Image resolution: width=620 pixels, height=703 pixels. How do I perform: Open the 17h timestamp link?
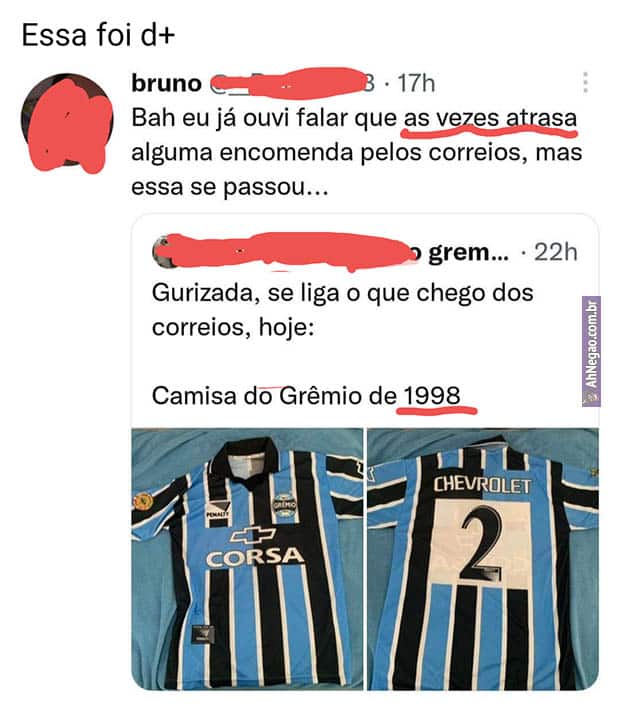tap(416, 83)
